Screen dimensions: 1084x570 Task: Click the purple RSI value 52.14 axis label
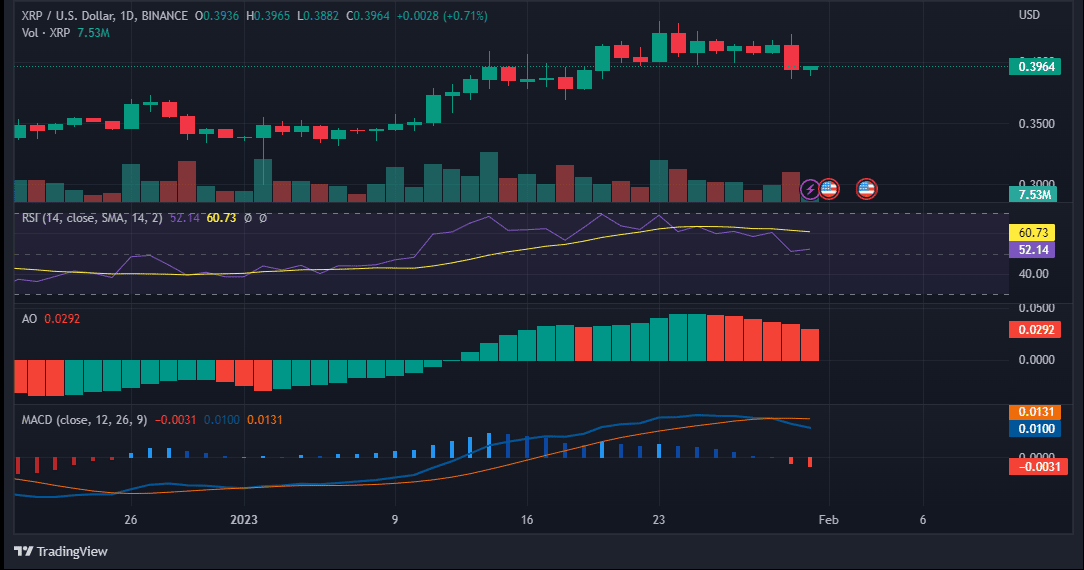point(1032,249)
